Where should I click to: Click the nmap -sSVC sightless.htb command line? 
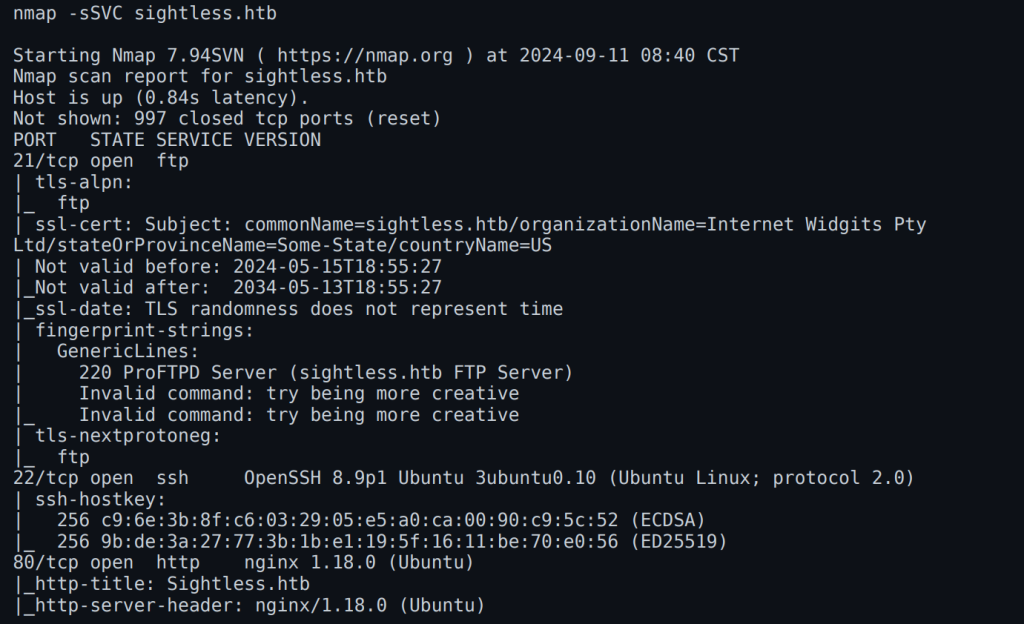coord(145,13)
